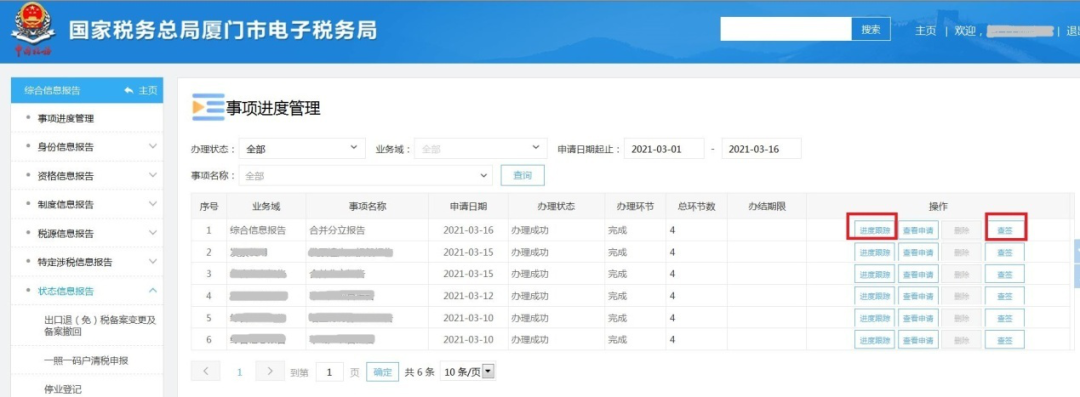Click the go-to-page number input
This screenshot has height=397, width=1080.
[330, 372]
